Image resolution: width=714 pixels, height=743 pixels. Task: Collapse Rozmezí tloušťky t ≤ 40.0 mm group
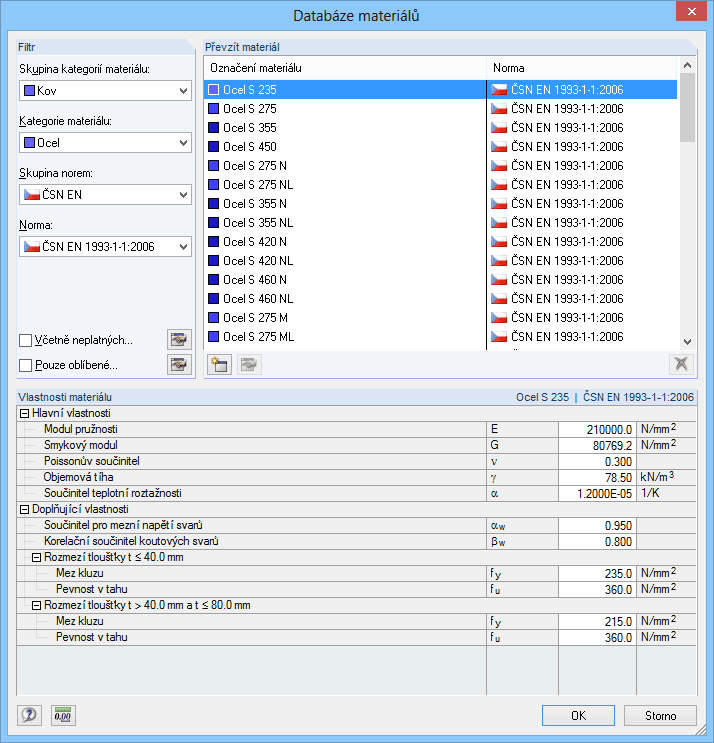click(36, 558)
